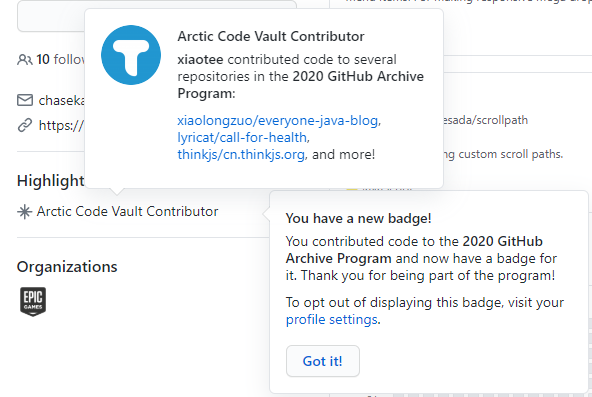Screen dimensions: 592x397
Task: Click the partially hidden email address text
Action: [x=62, y=100]
